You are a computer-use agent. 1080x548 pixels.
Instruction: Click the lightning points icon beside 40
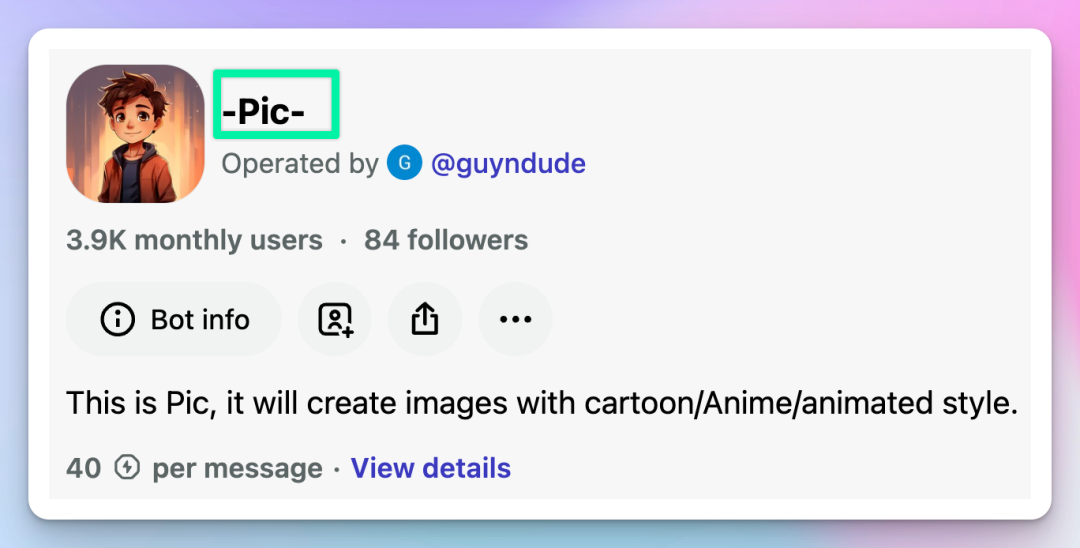[x=127, y=468]
